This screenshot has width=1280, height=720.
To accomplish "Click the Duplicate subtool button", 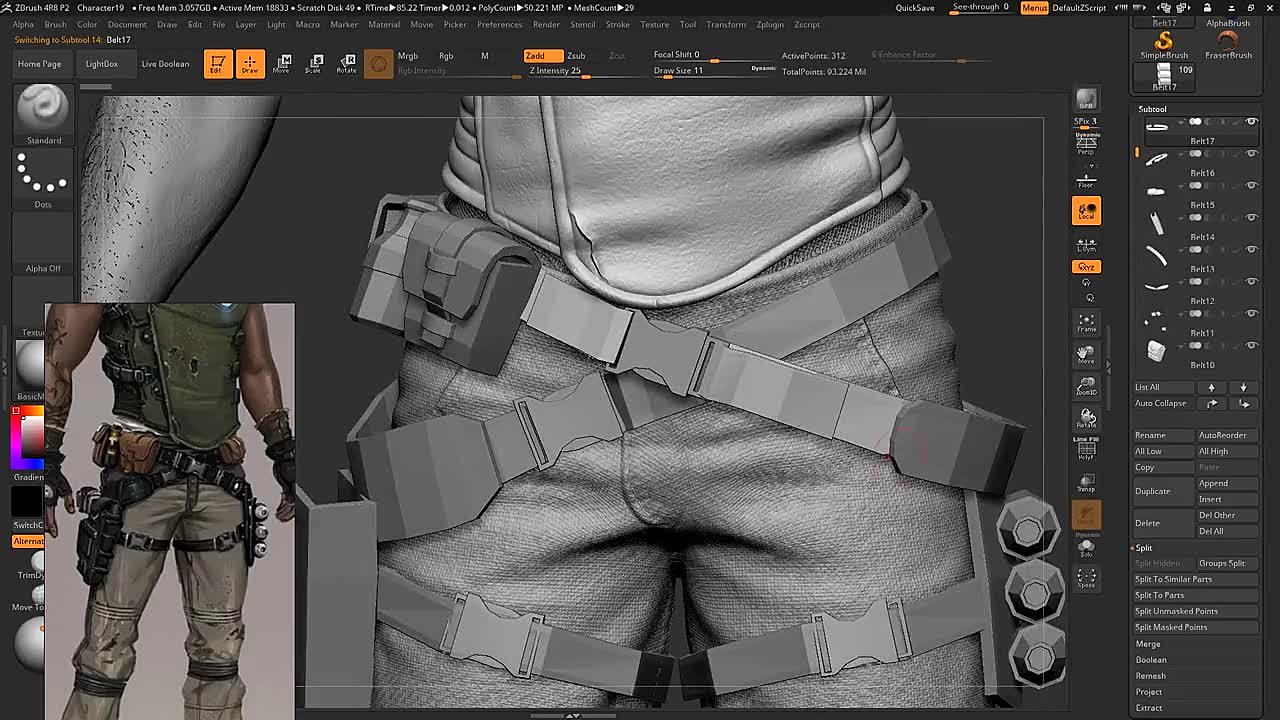I will [1162, 491].
